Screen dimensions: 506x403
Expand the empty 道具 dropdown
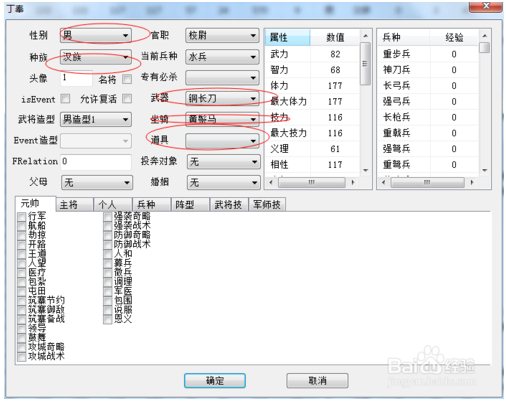pos(222,141)
